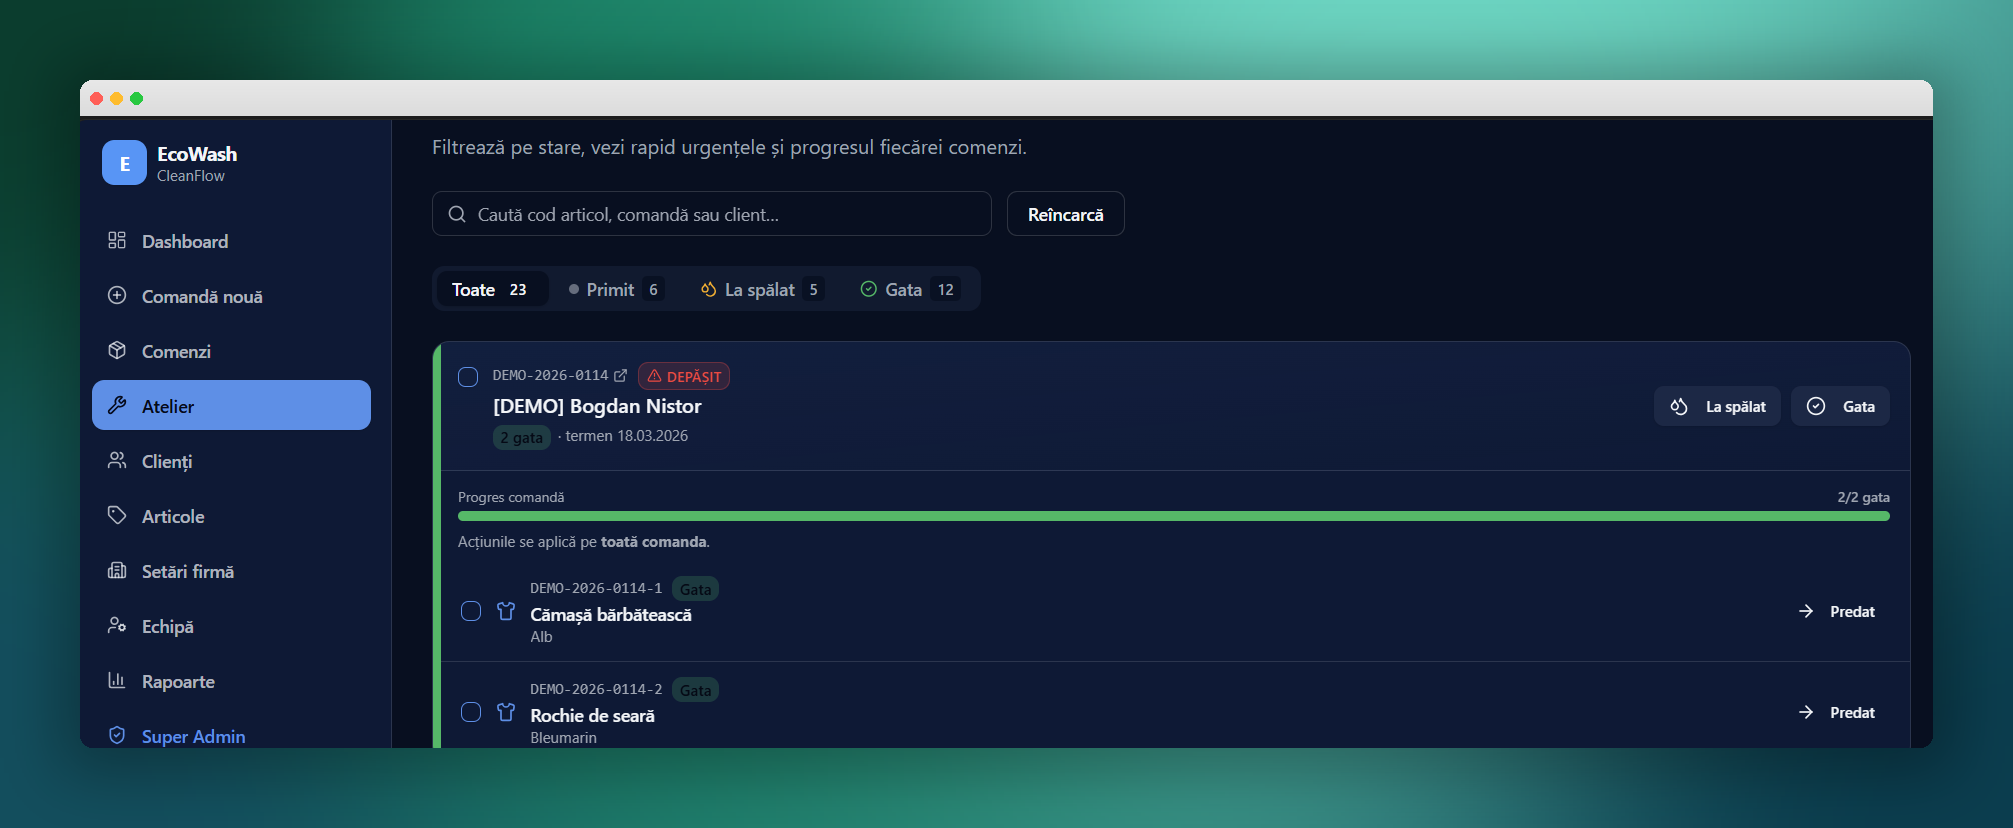This screenshot has height=828, width=2013.
Task: Click the people icon beside Clienți
Action: pyautogui.click(x=117, y=460)
